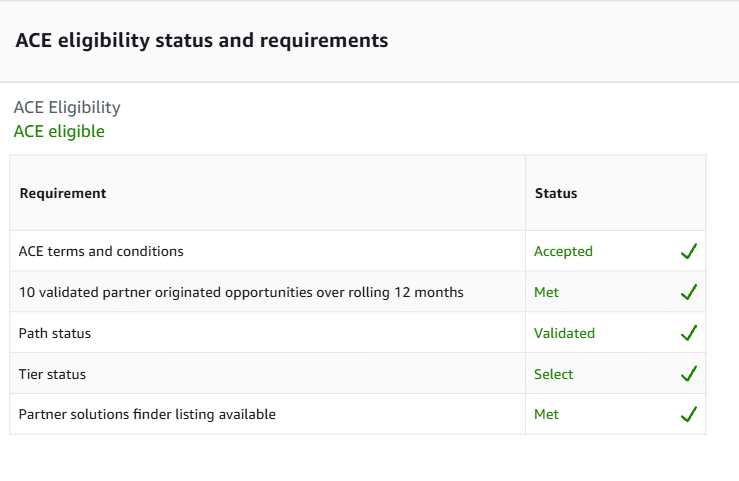This screenshot has height=481, width=739.
Task: Select the 'ACE eligibility status and requirements' heading
Action: 202,41
